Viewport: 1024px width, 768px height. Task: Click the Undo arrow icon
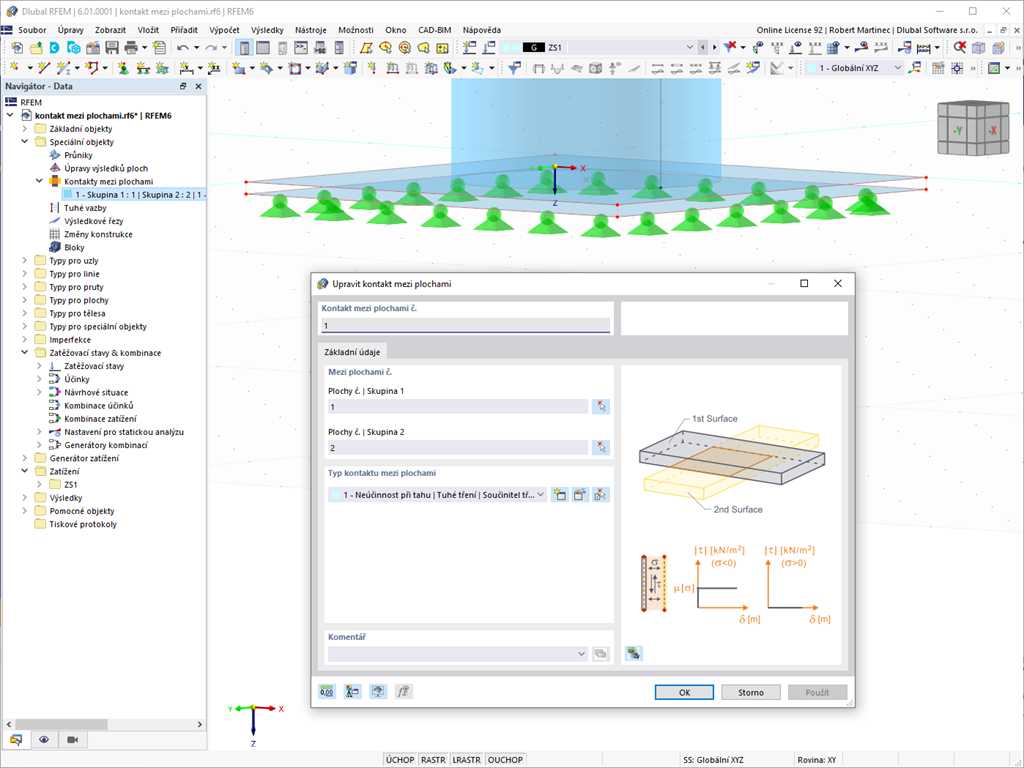click(x=182, y=48)
